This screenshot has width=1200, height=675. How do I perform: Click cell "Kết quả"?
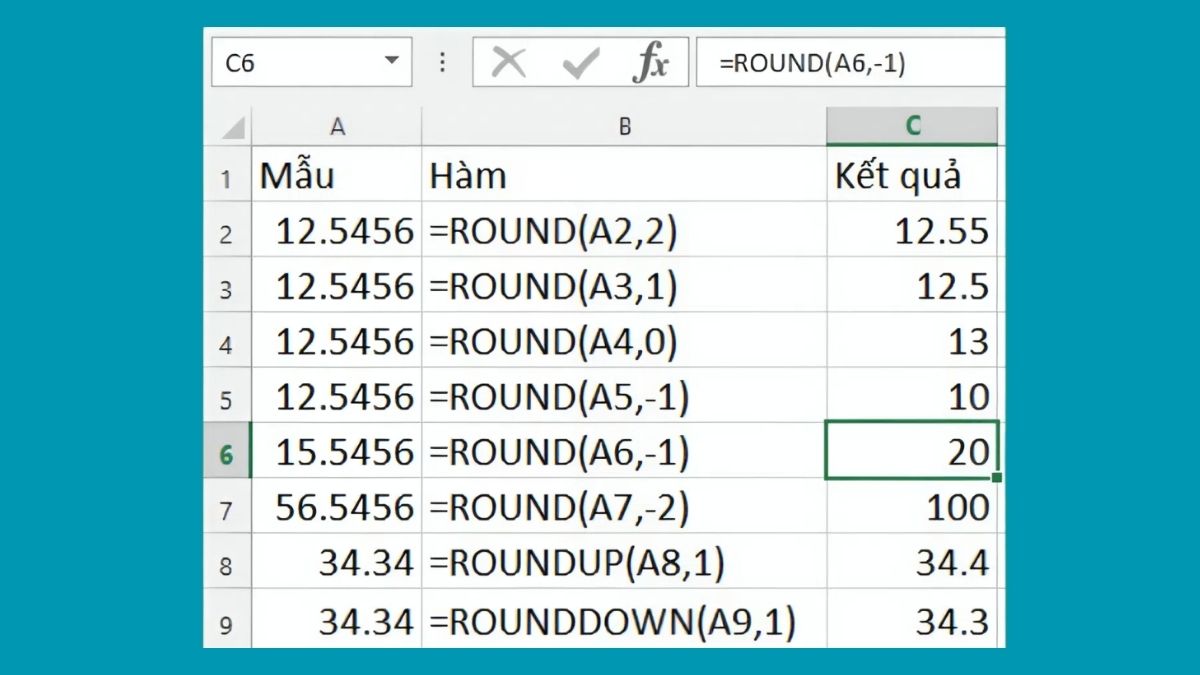pos(912,176)
